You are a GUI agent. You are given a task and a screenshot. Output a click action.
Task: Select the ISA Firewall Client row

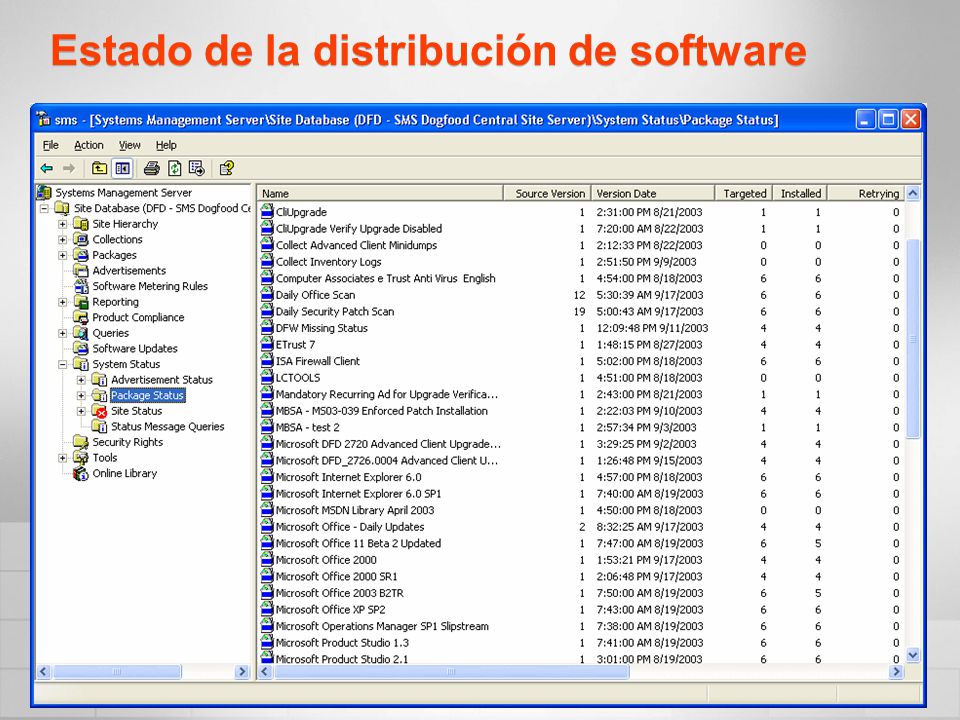click(580, 361)
